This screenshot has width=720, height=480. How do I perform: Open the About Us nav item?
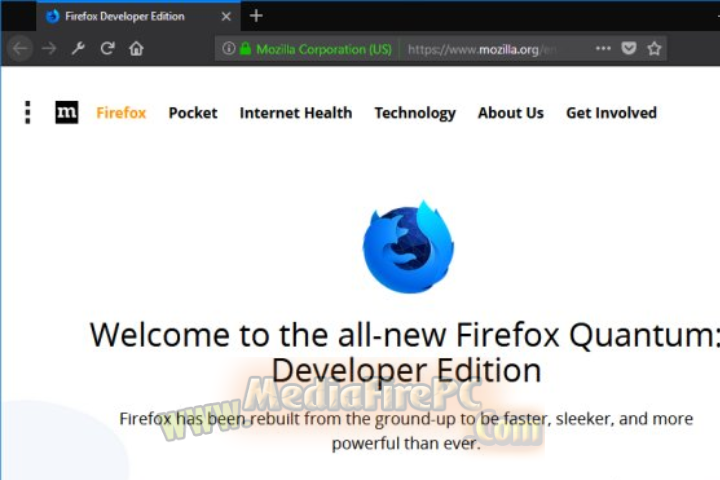click(x=511, y=113)
